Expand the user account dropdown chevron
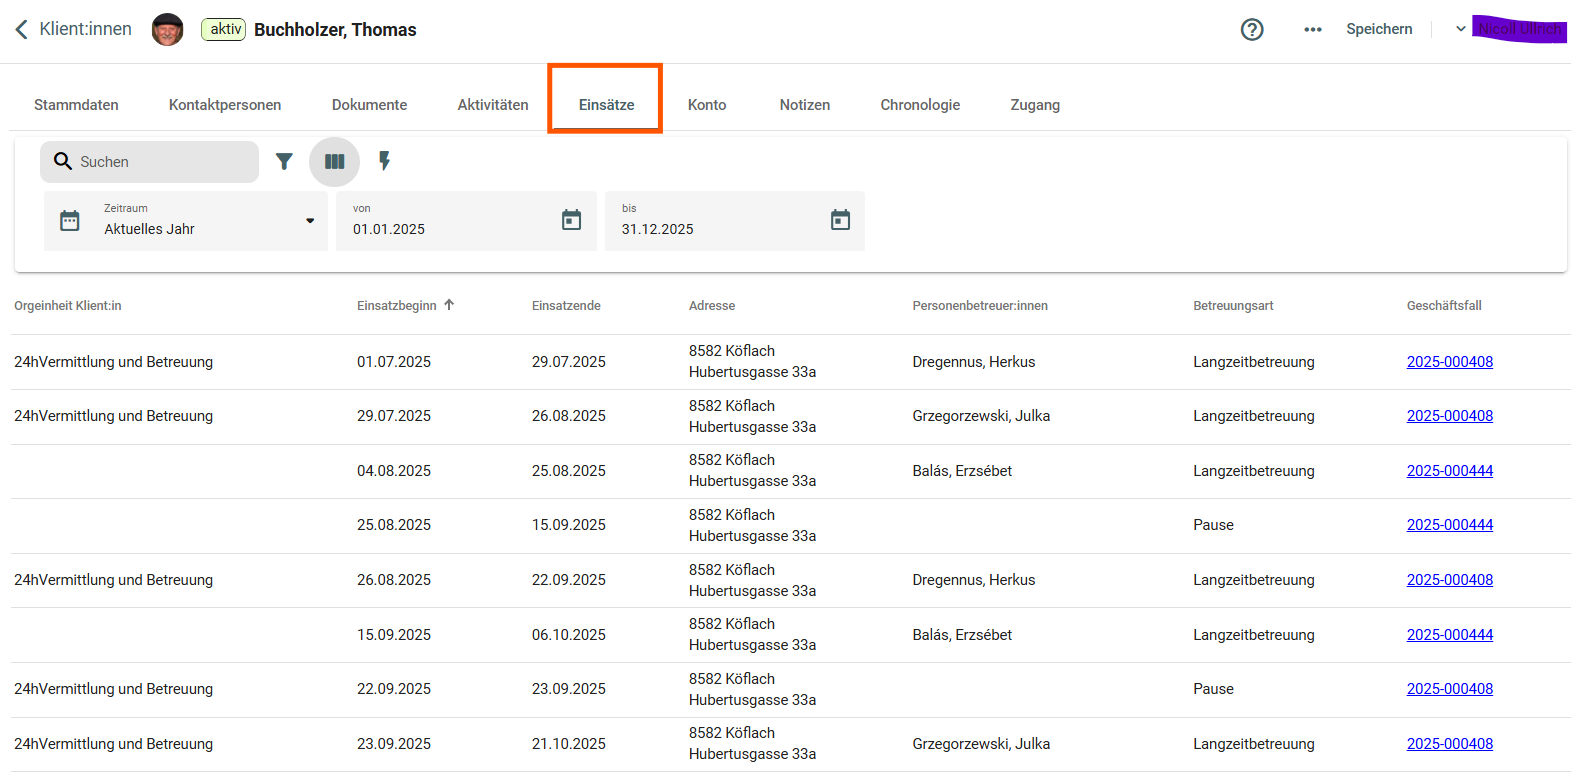The height and width of the screenshot is (772, 1571). (1460, 29)
